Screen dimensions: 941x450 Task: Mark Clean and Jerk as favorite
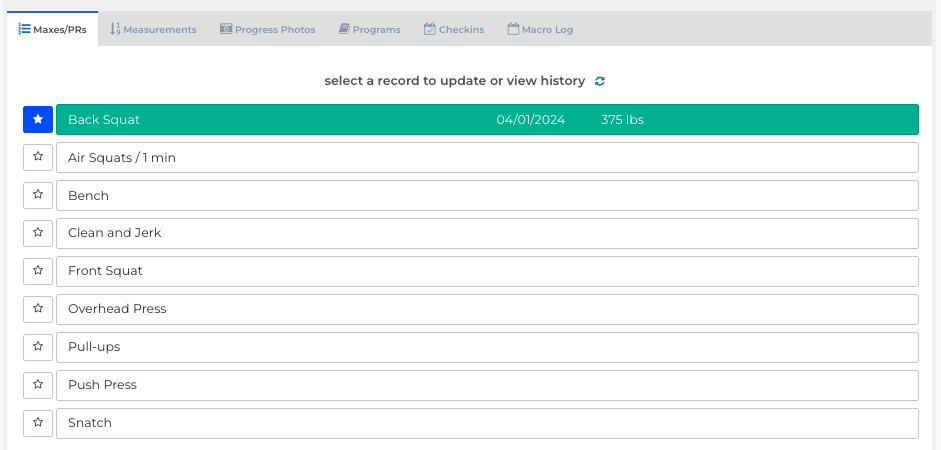(38, 233)
